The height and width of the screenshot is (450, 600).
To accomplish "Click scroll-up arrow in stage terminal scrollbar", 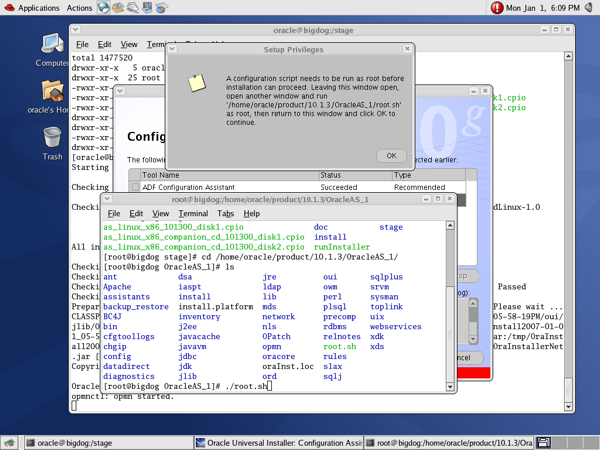I will (x=568, y=56).
